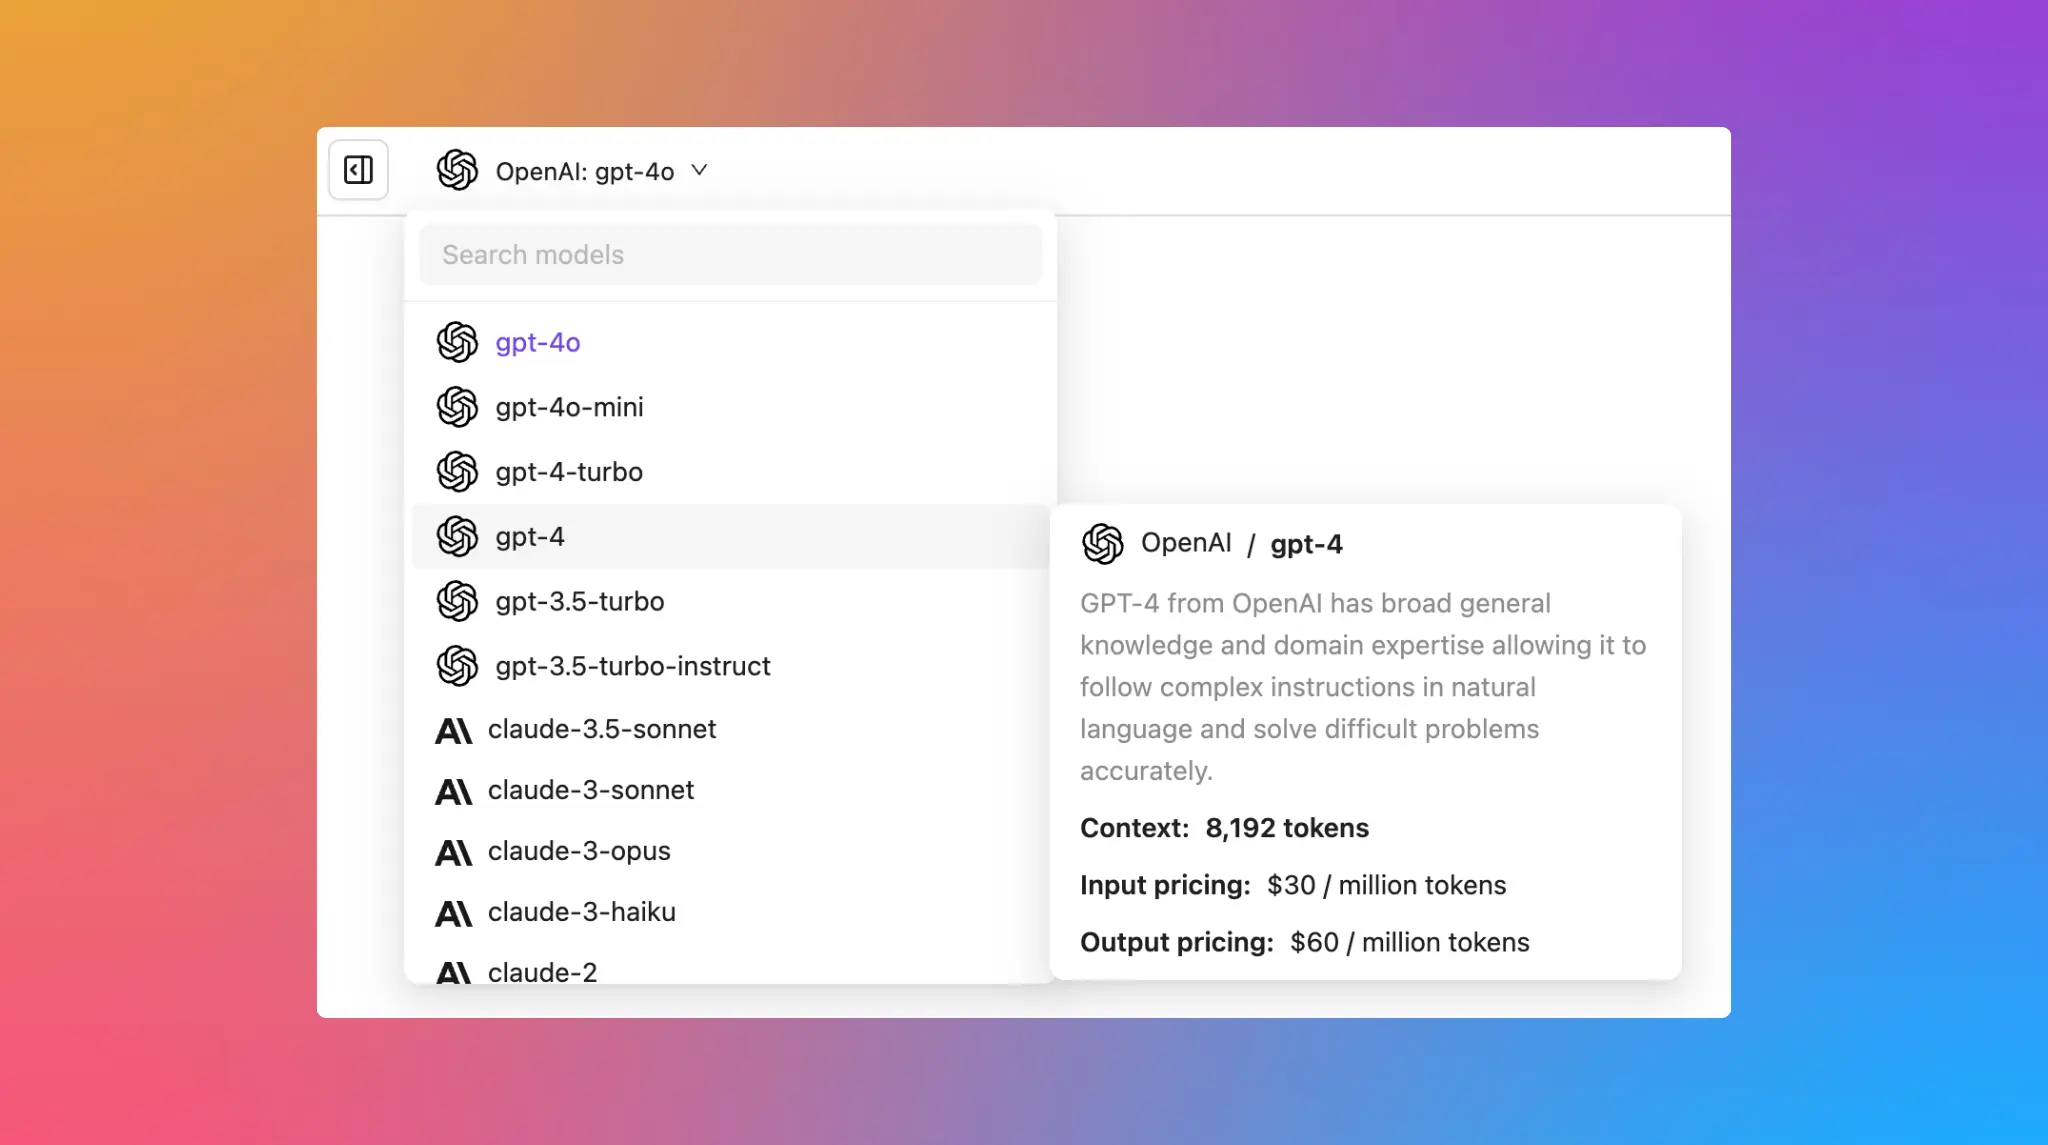Select the highlighted gpt-4 entry
This screenshot has width=2048, height=1145.
(730, 537)
